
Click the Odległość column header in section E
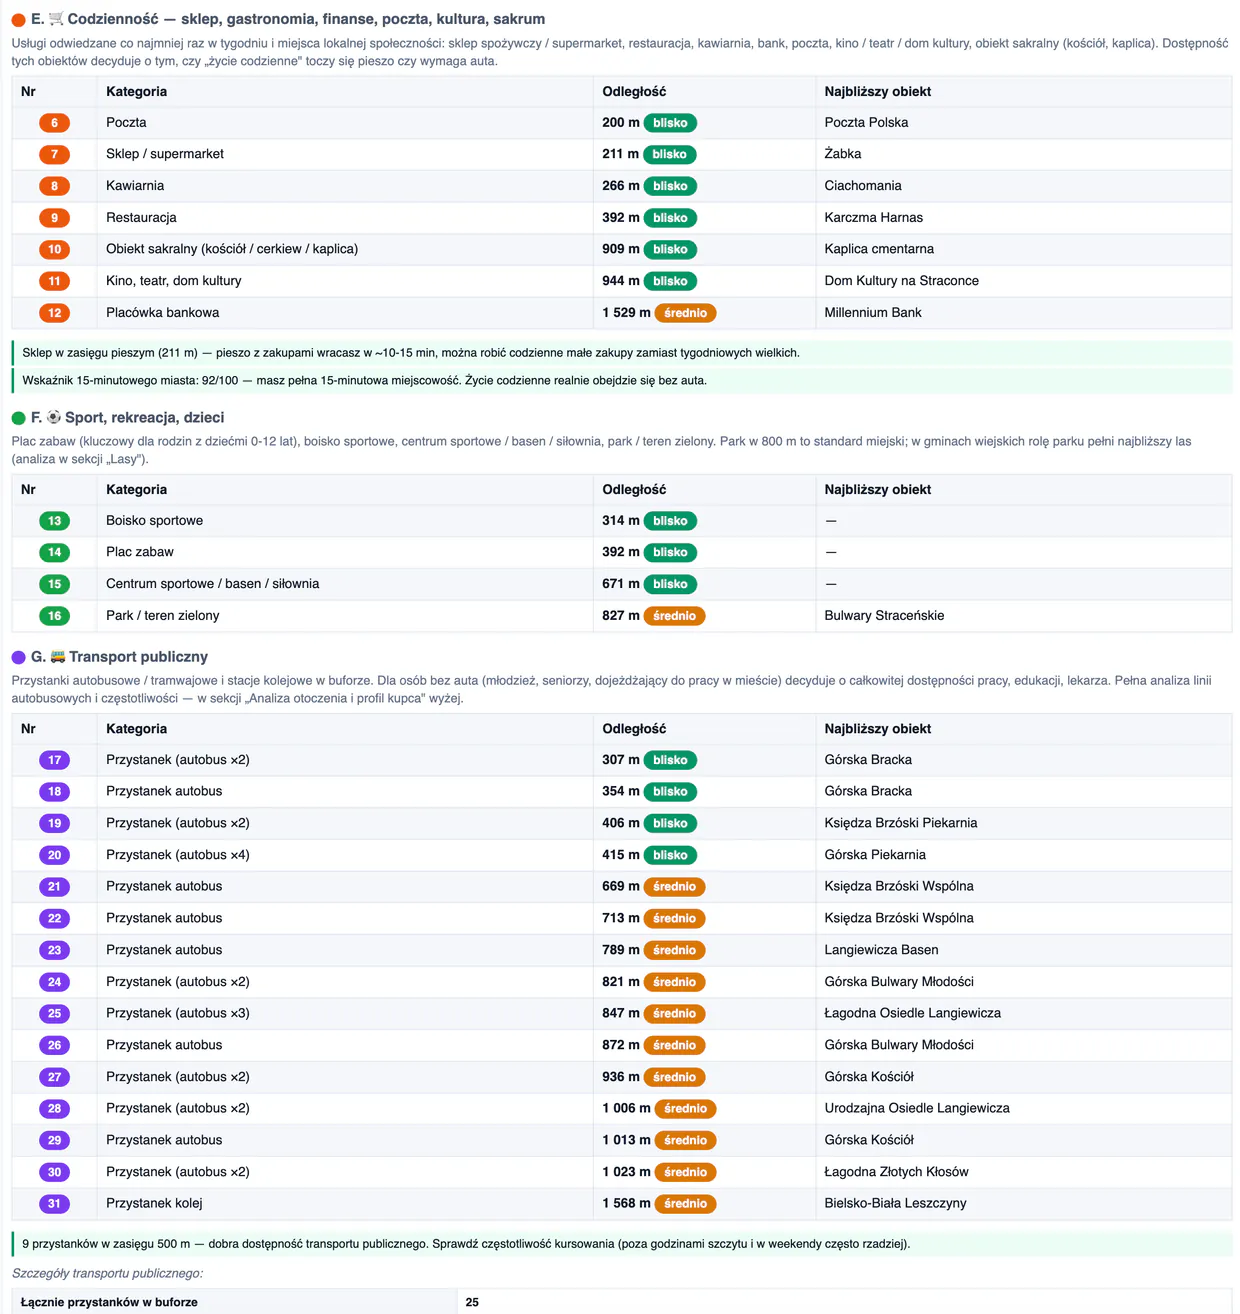[634, 91]
